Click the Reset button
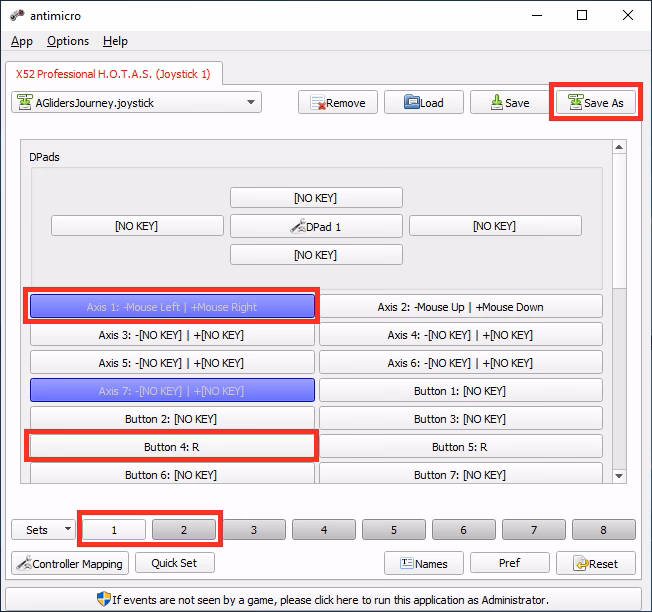Image resolution: width=652 pixels, height=612 pixels. (x=596, y=563)
